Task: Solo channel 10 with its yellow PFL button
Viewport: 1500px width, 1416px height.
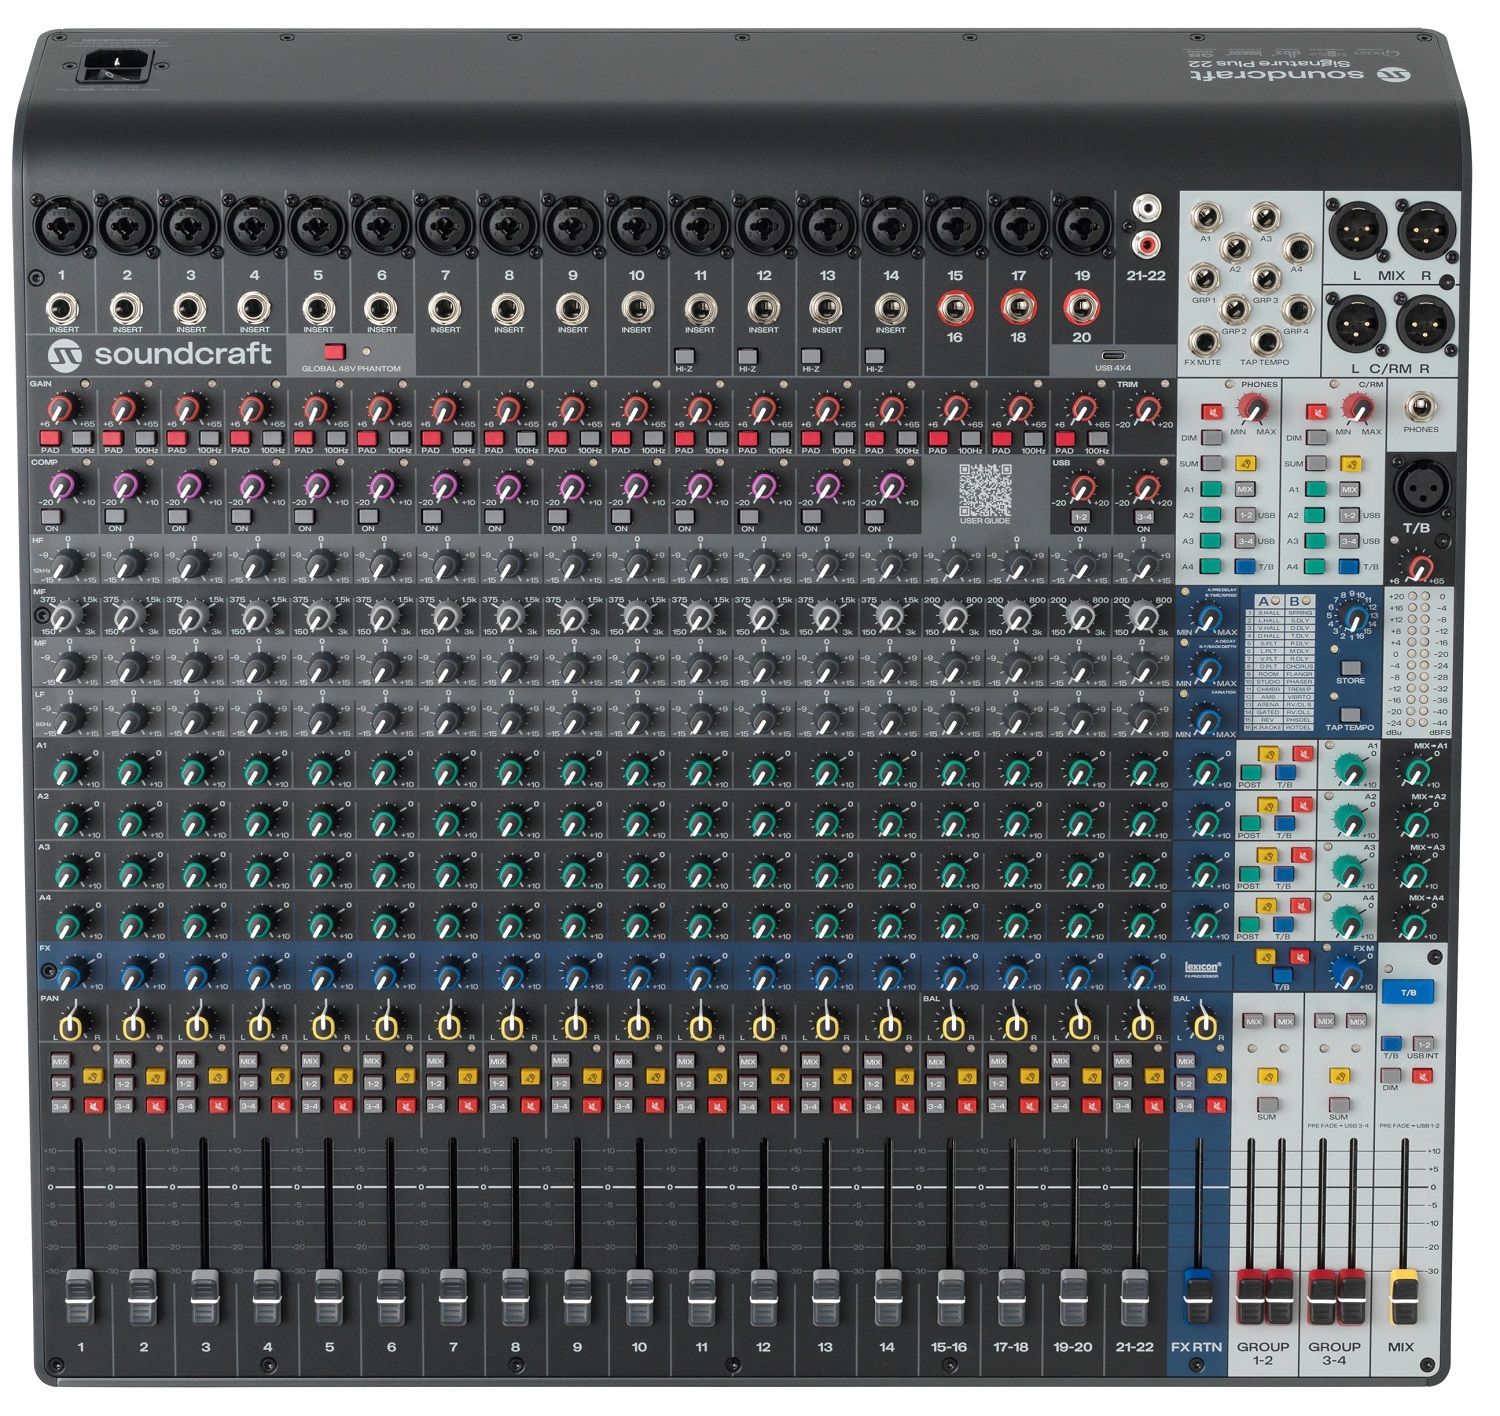Action: point(656,1077)
